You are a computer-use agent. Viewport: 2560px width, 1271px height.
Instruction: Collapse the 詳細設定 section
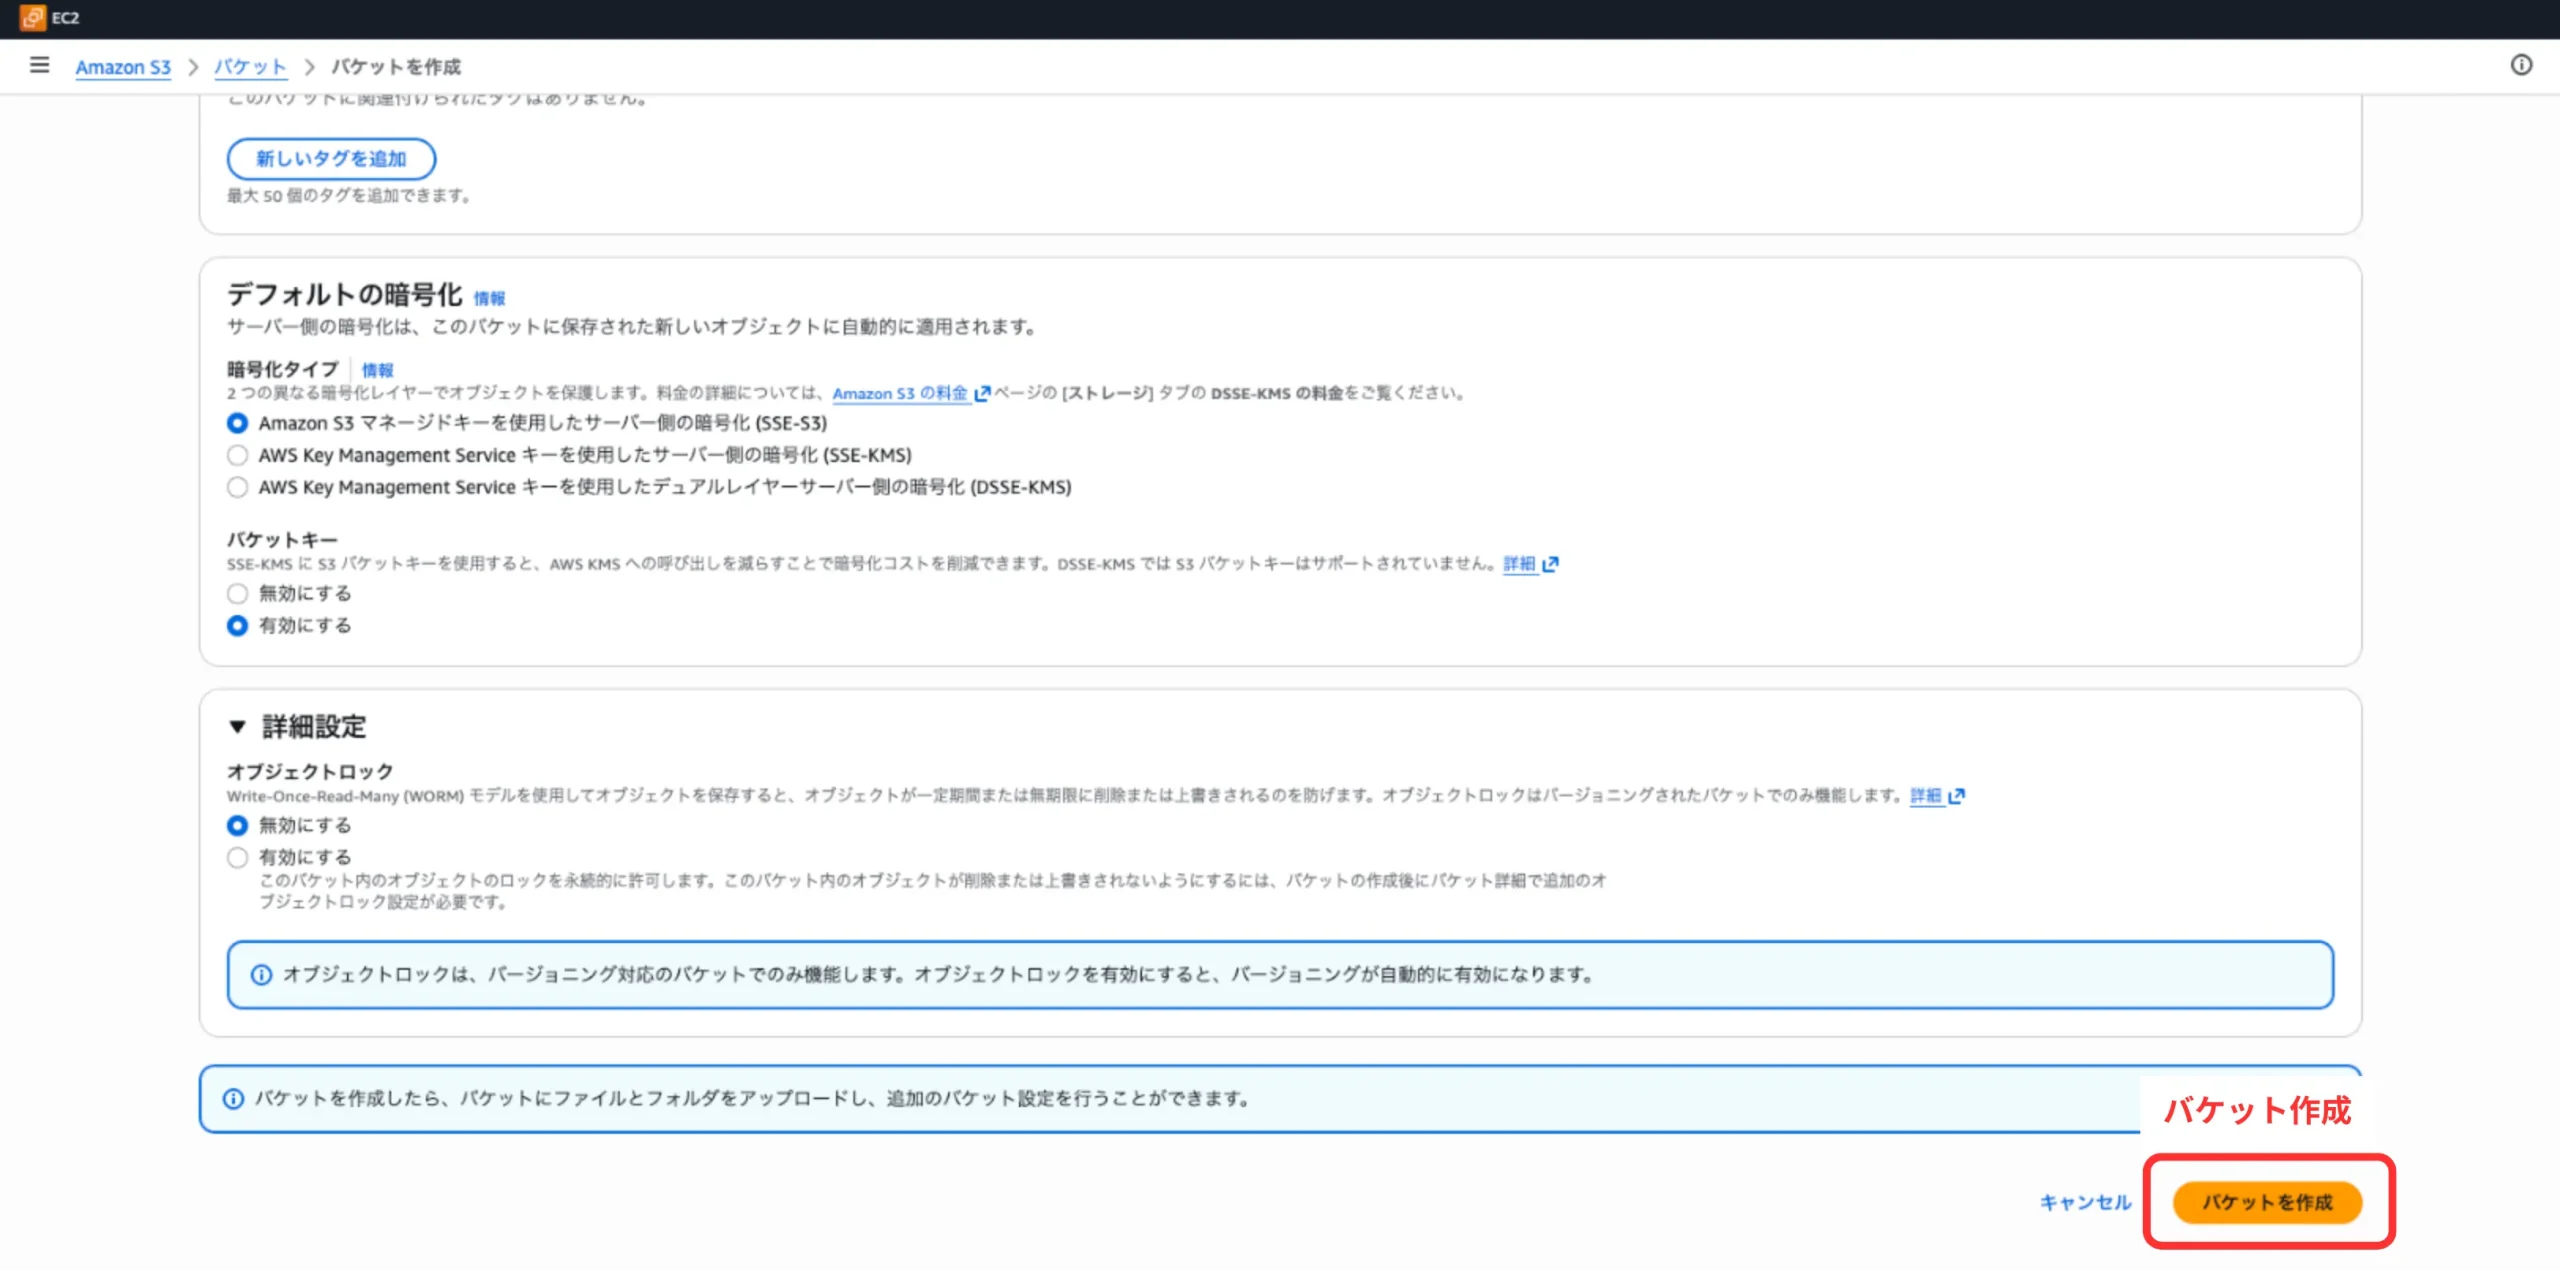(237, 727)
